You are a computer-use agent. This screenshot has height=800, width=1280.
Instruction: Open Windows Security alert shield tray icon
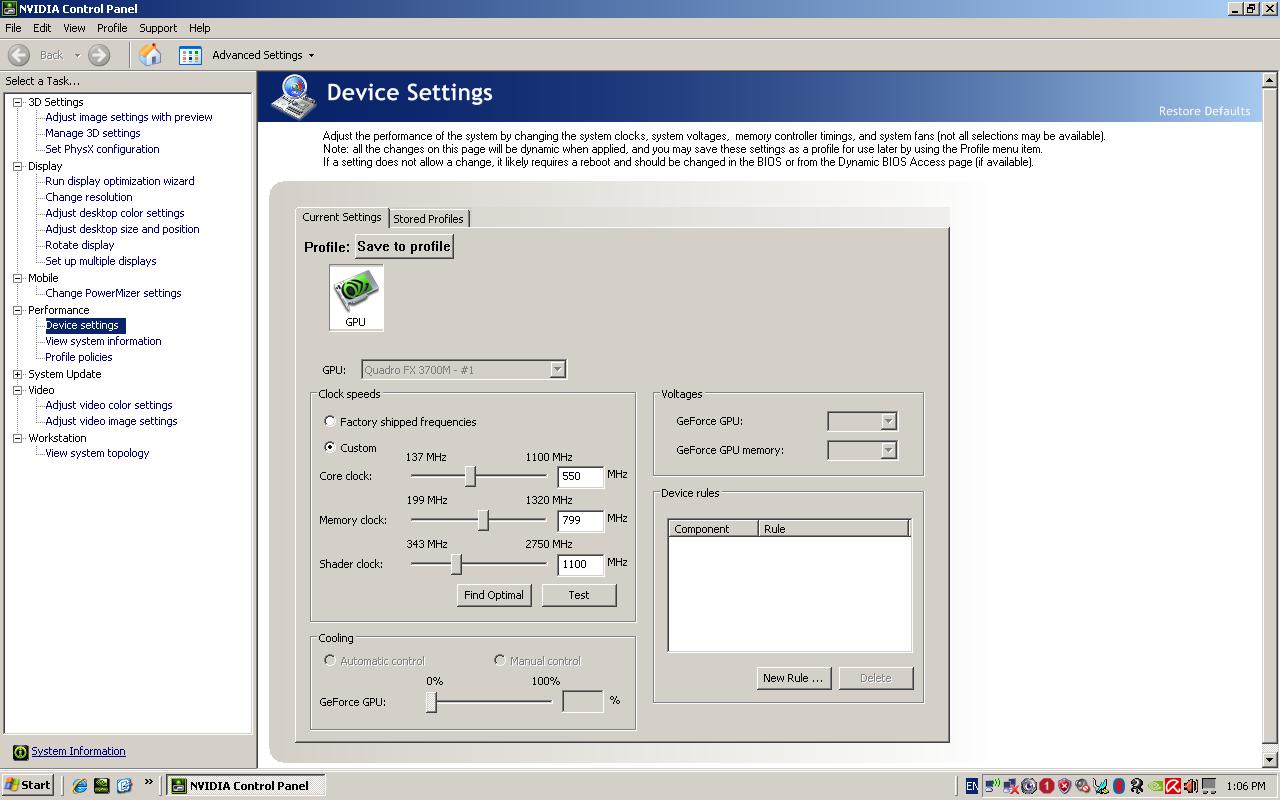pos(1064,786)
